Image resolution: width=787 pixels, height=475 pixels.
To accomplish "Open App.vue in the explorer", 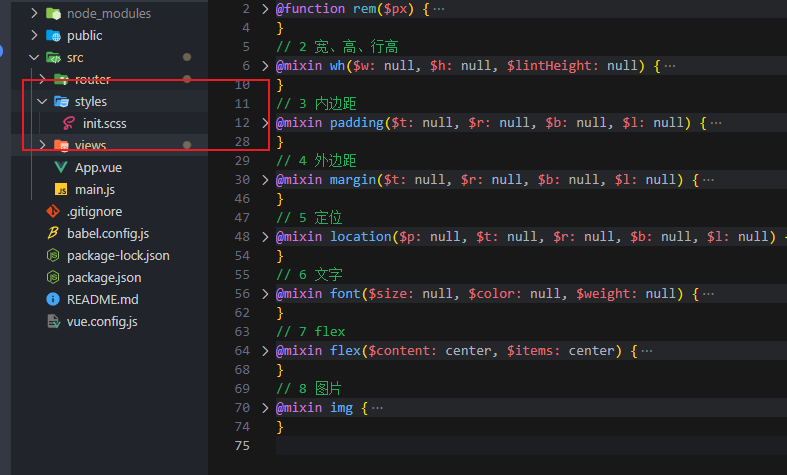I will [98, 168].
